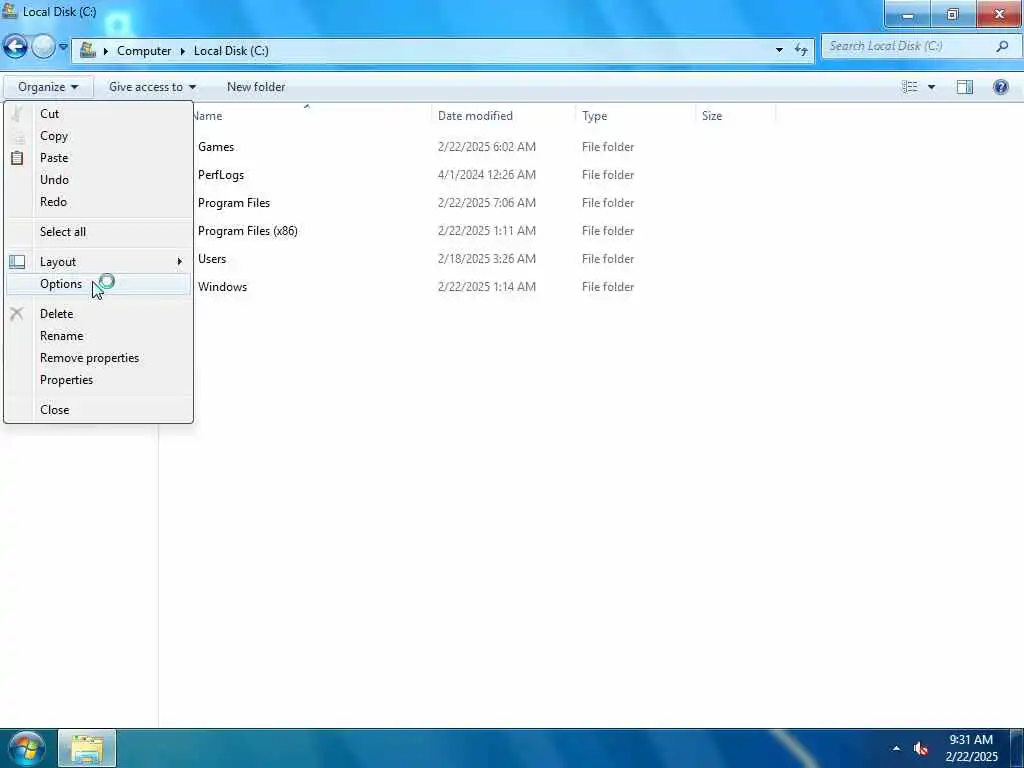Refresh the Local Disk (C:) view
Screen dimensions: 1024x768
(801, 50)
